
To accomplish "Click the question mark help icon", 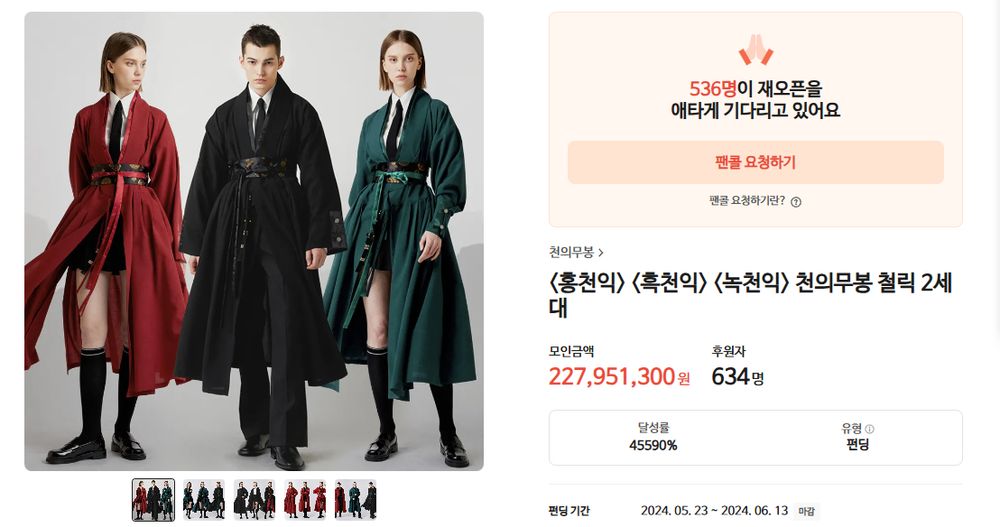I will (796, 202).
